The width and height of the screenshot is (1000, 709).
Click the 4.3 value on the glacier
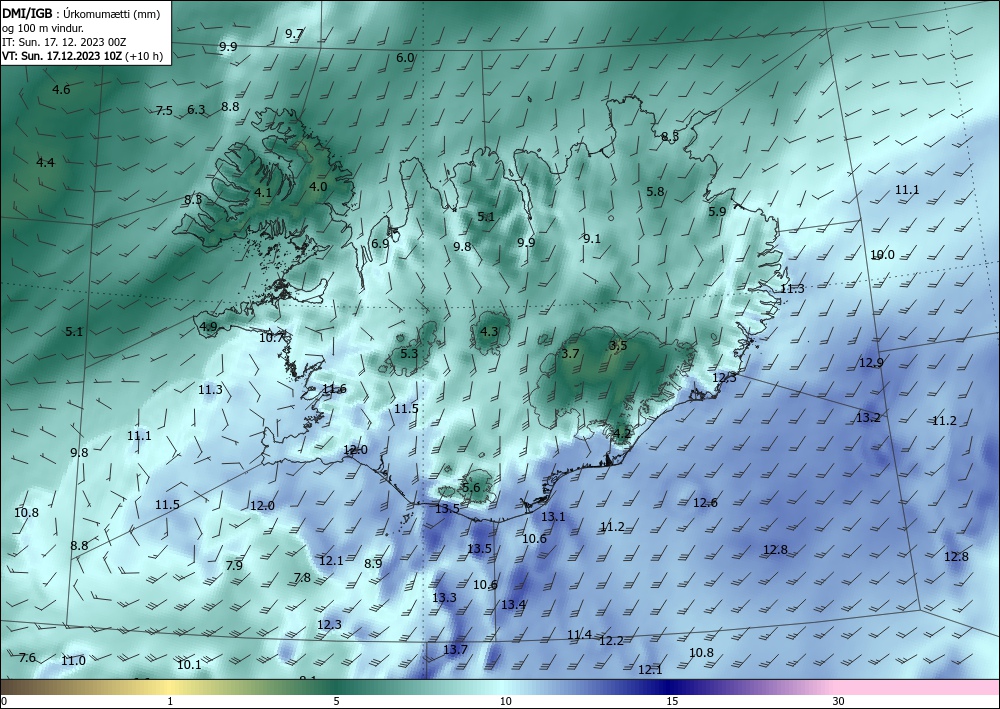point(489,332)
